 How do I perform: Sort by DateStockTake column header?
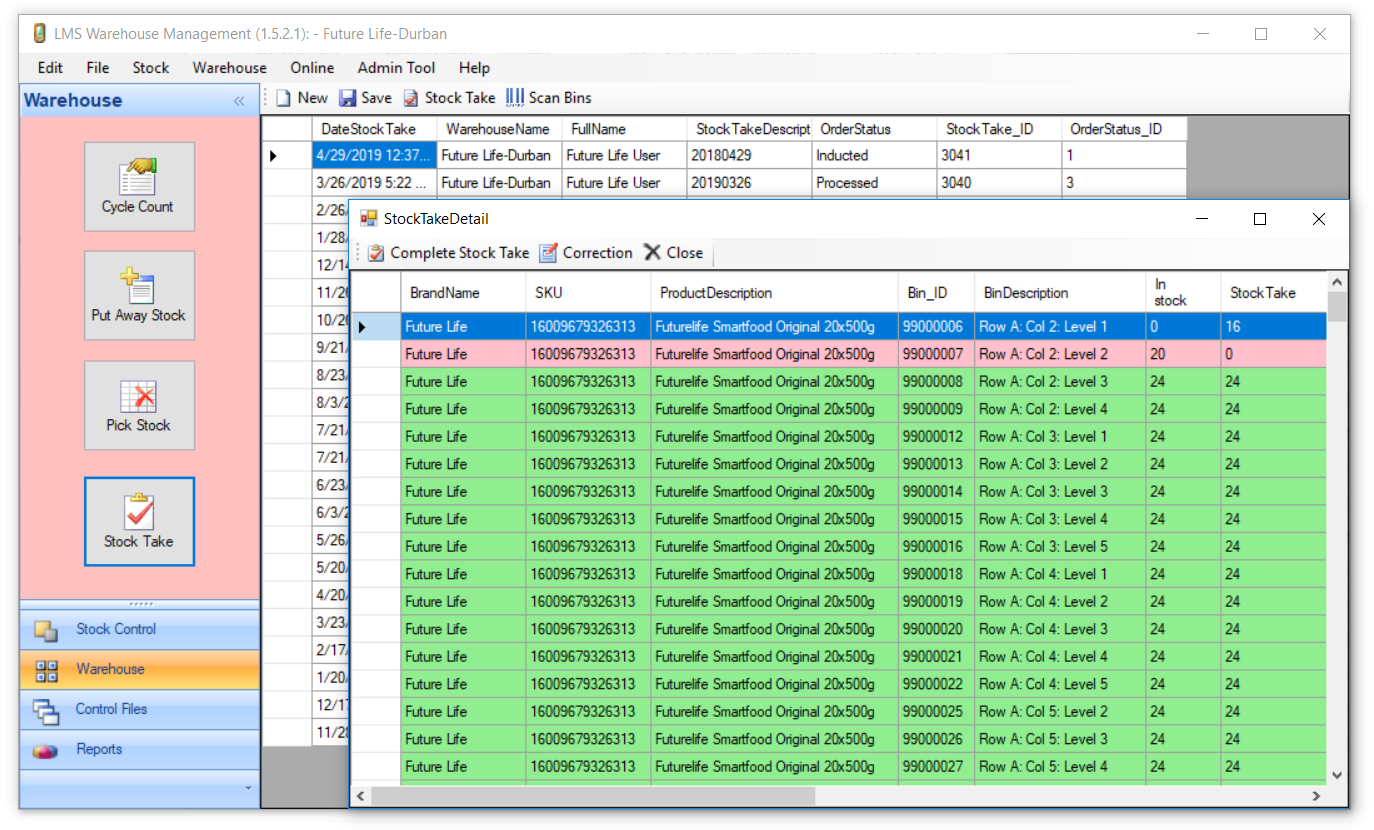[374, 129]
